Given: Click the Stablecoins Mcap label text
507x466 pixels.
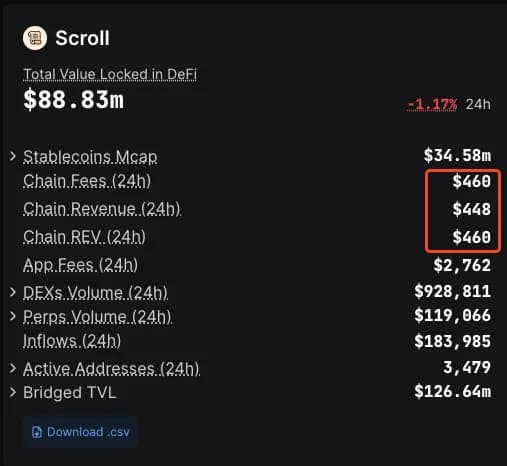Looking at the screenshot, I should tap(90, 157).
